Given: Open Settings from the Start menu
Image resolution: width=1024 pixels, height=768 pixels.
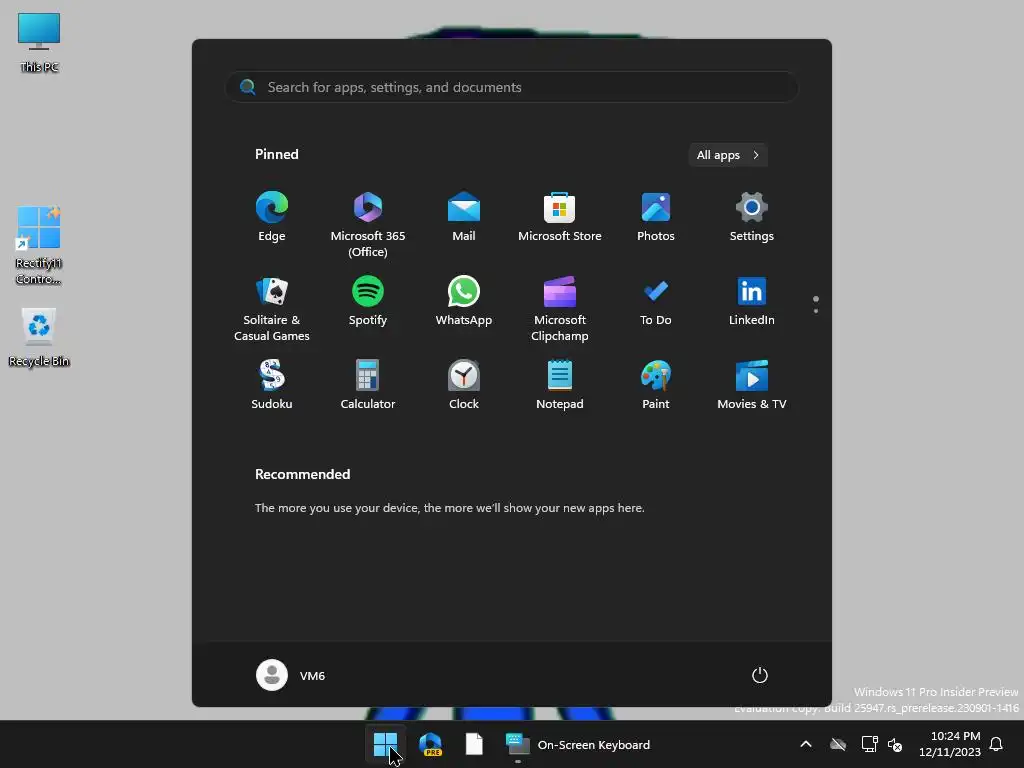Looking at the screenshot, I should 752,217.
